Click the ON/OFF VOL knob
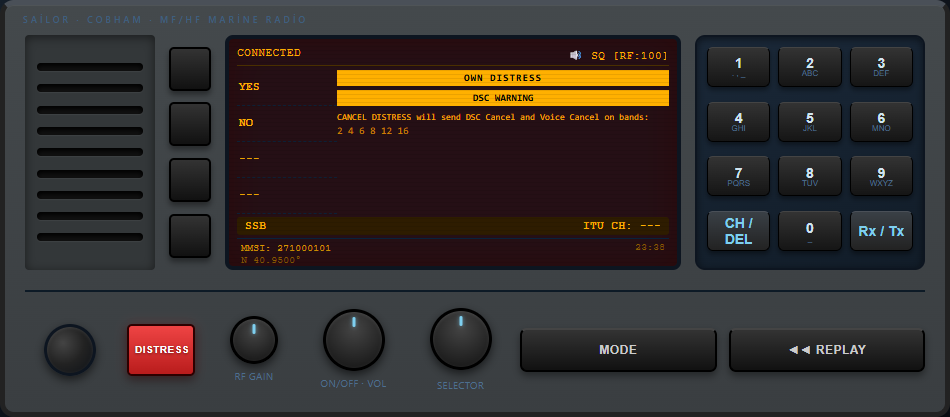The image size is (950, 417). (x=354, y=340)
